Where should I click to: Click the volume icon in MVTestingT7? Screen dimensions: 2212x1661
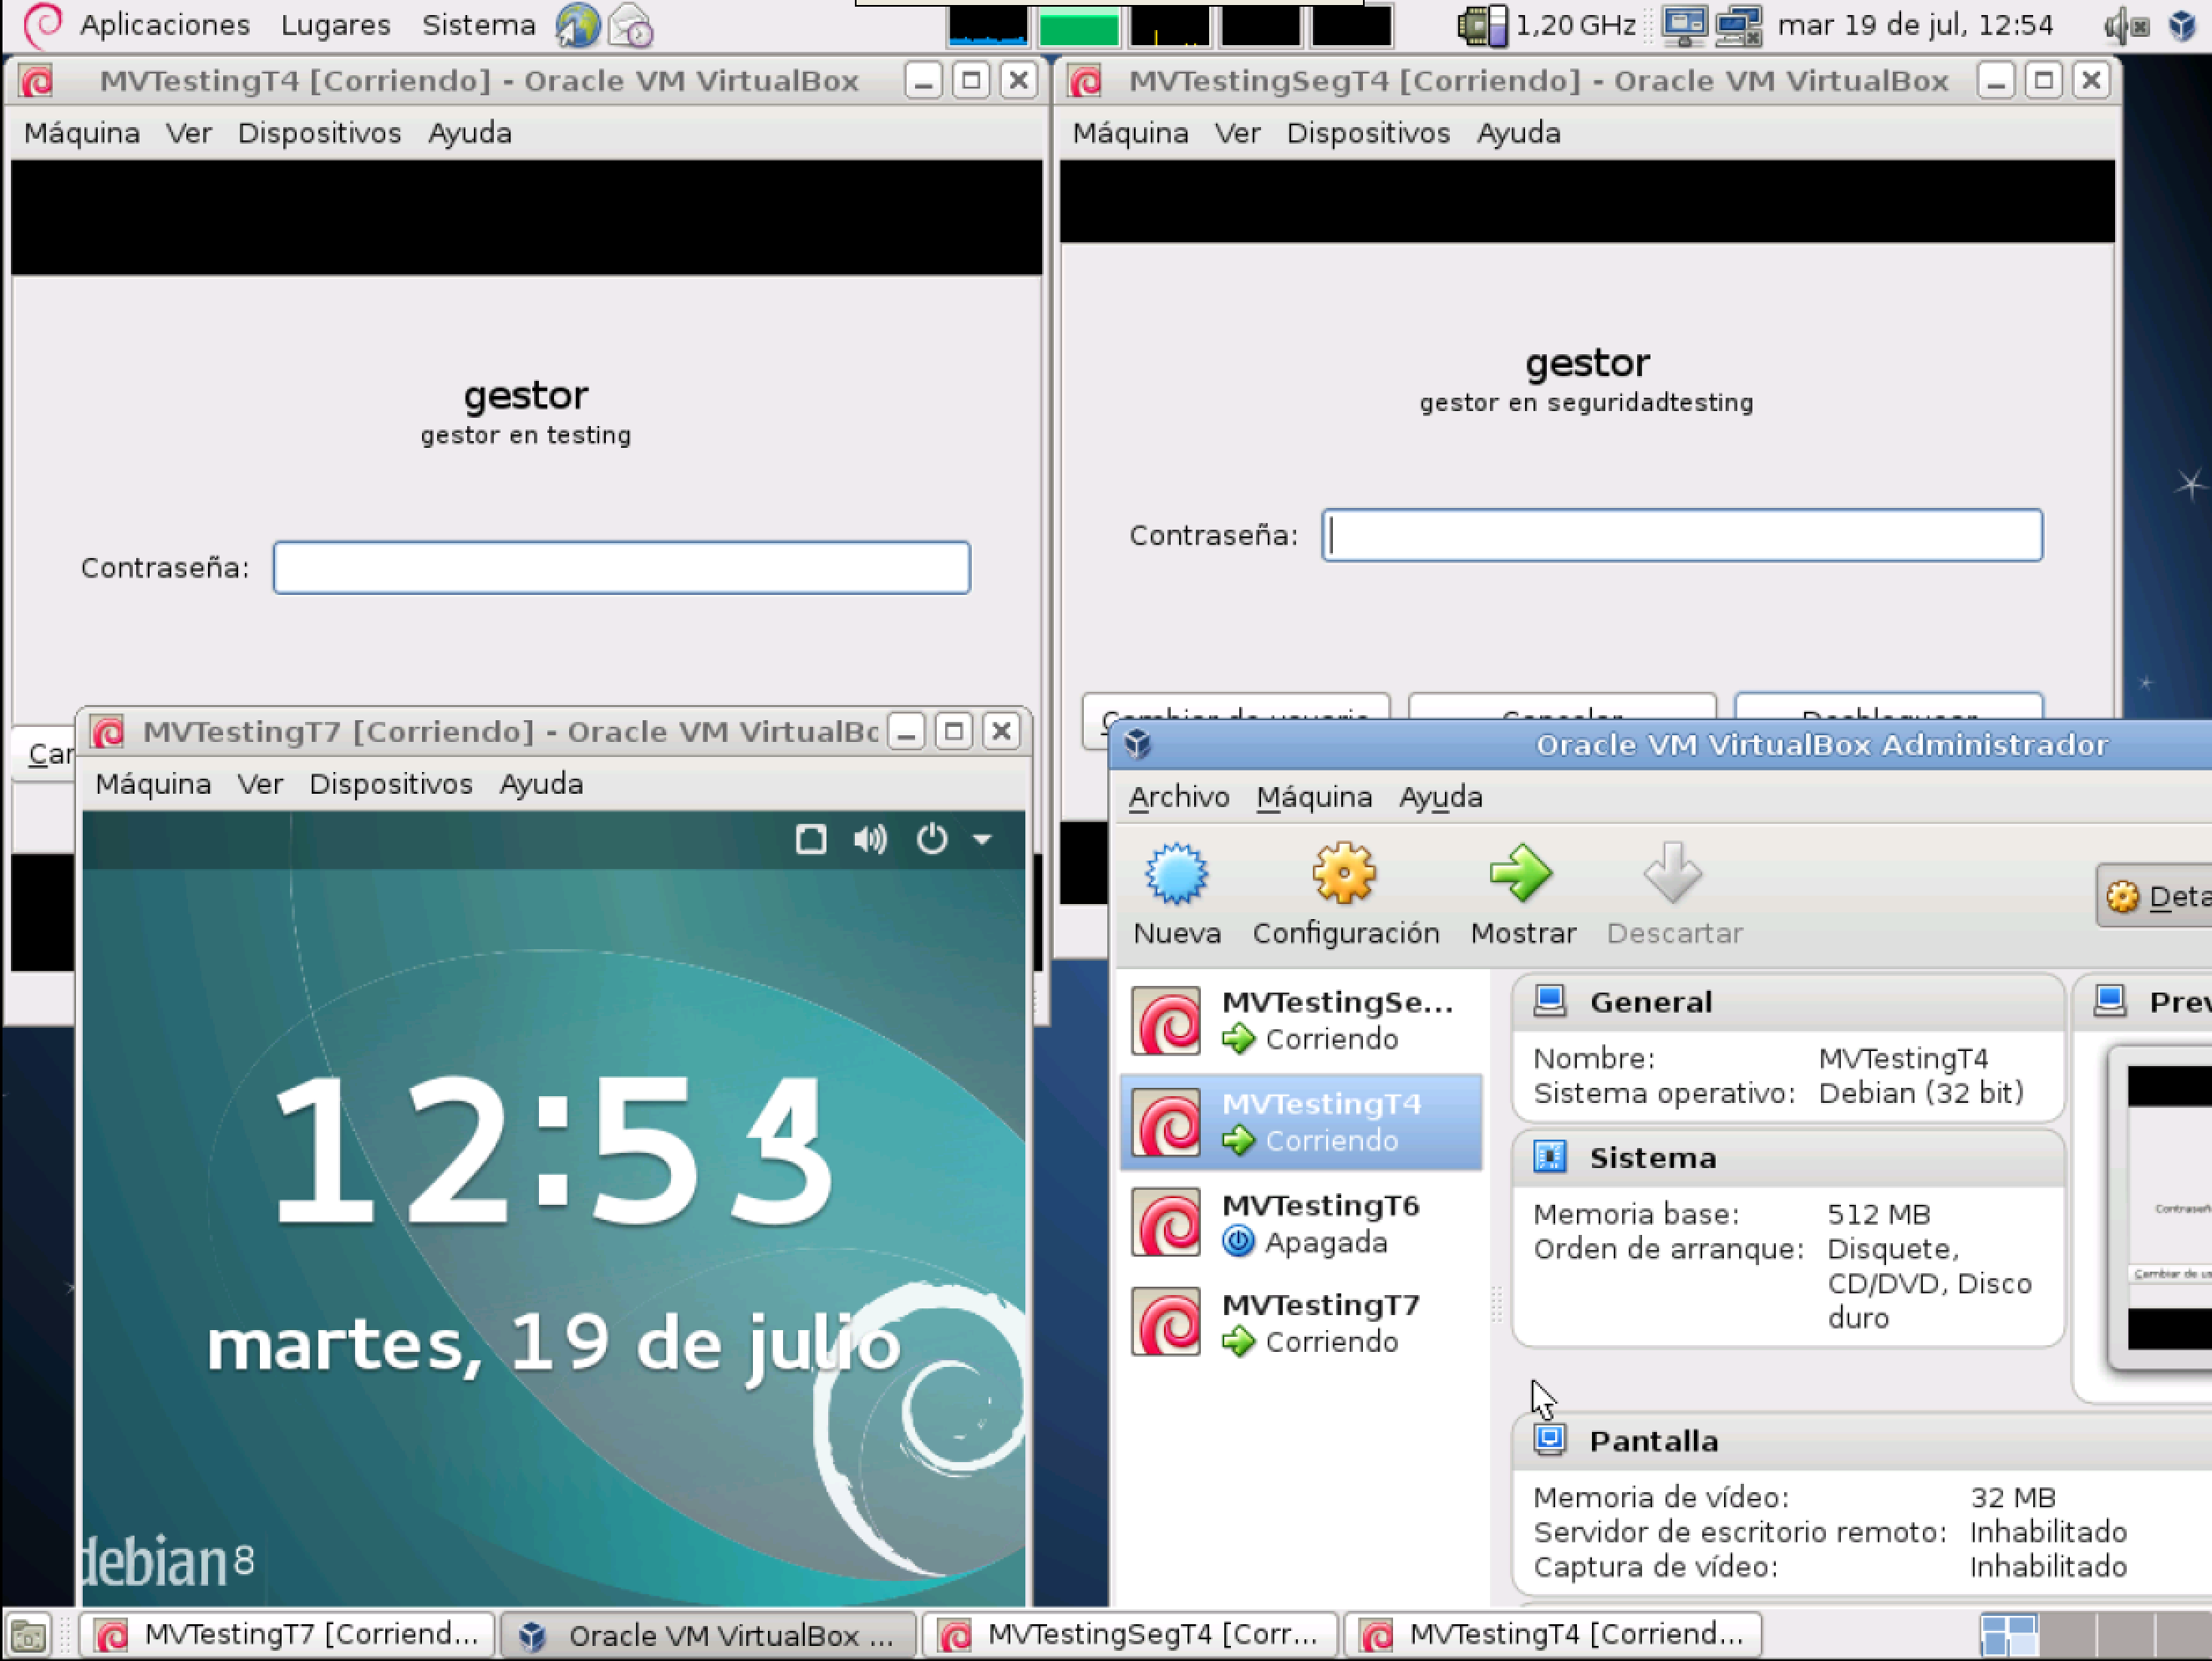click(x=870, y=839)
